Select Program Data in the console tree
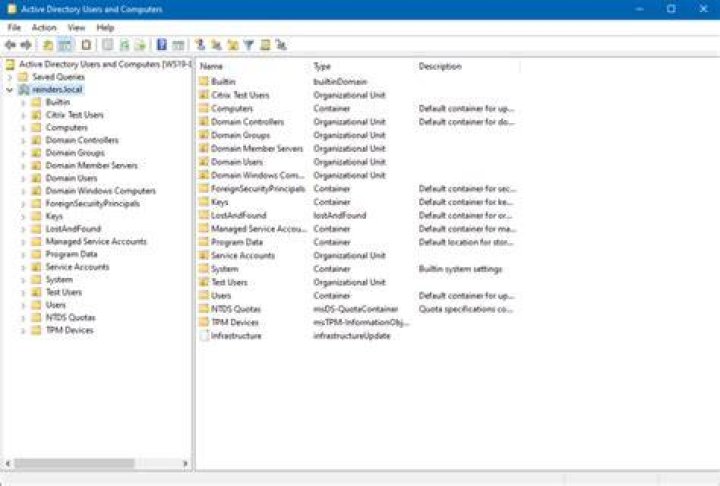This screenshot has width=720, height=486. click(x=72, y=254)
